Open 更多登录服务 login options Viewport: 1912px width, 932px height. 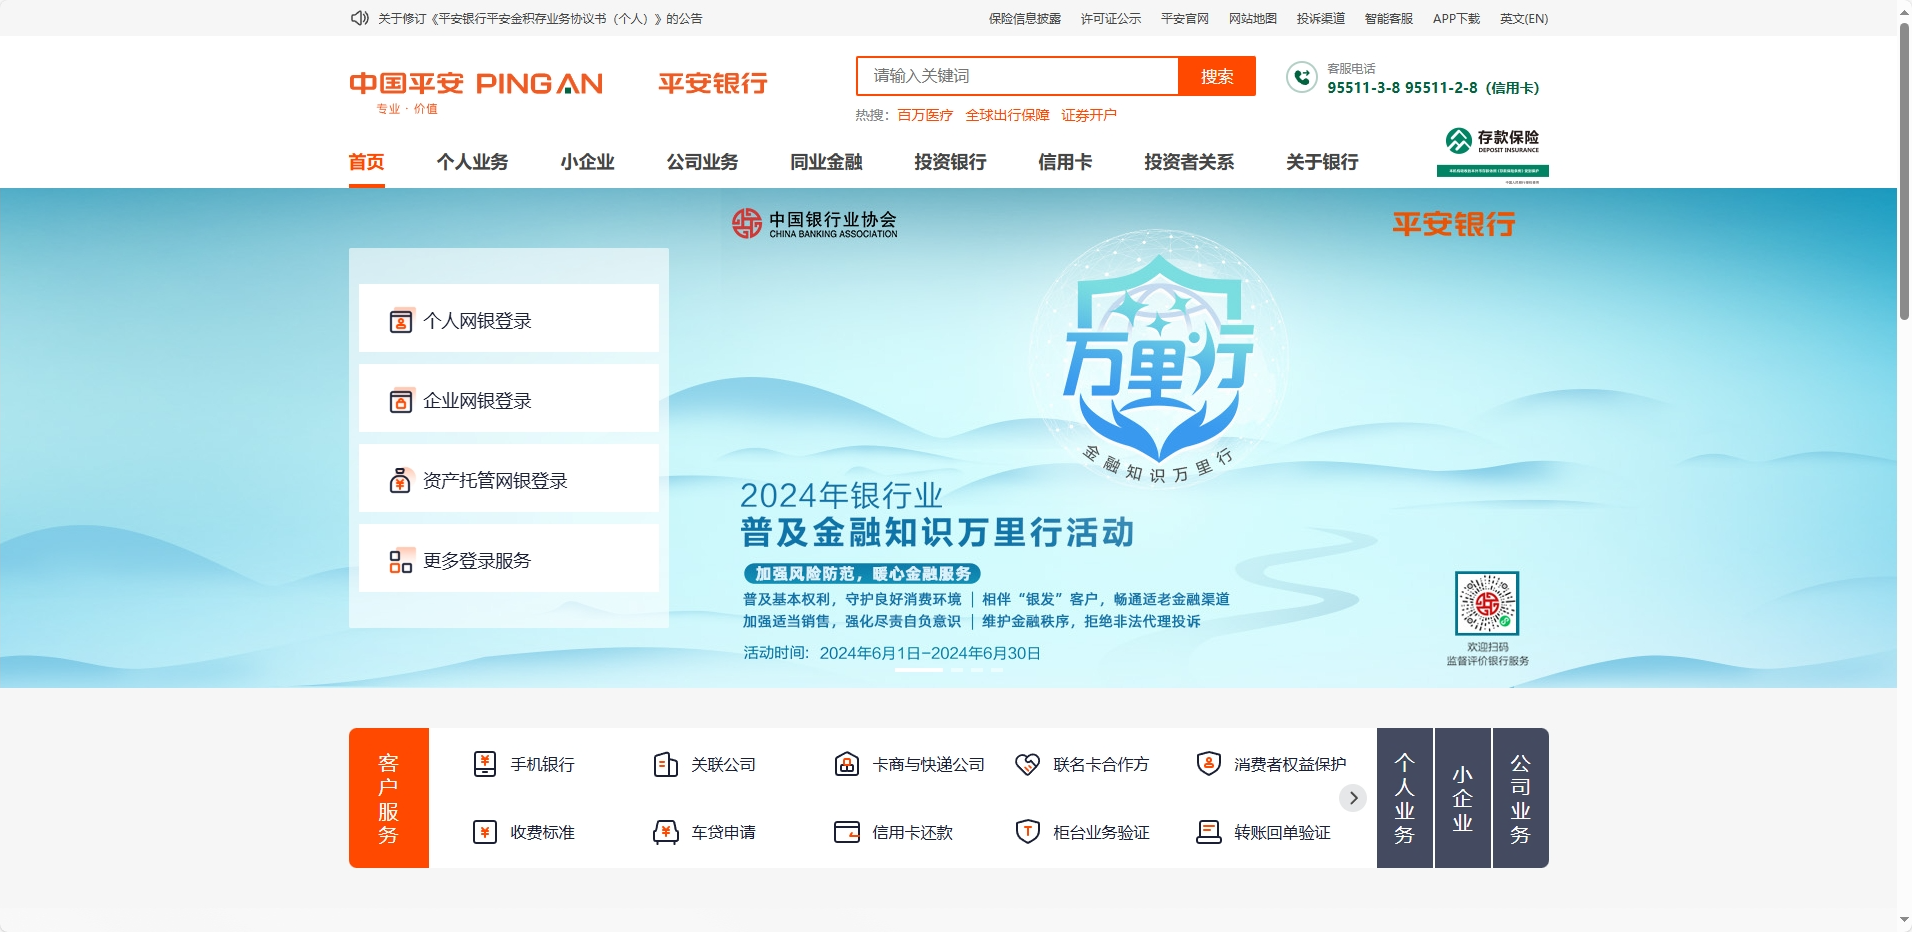[x=508, y=560]
